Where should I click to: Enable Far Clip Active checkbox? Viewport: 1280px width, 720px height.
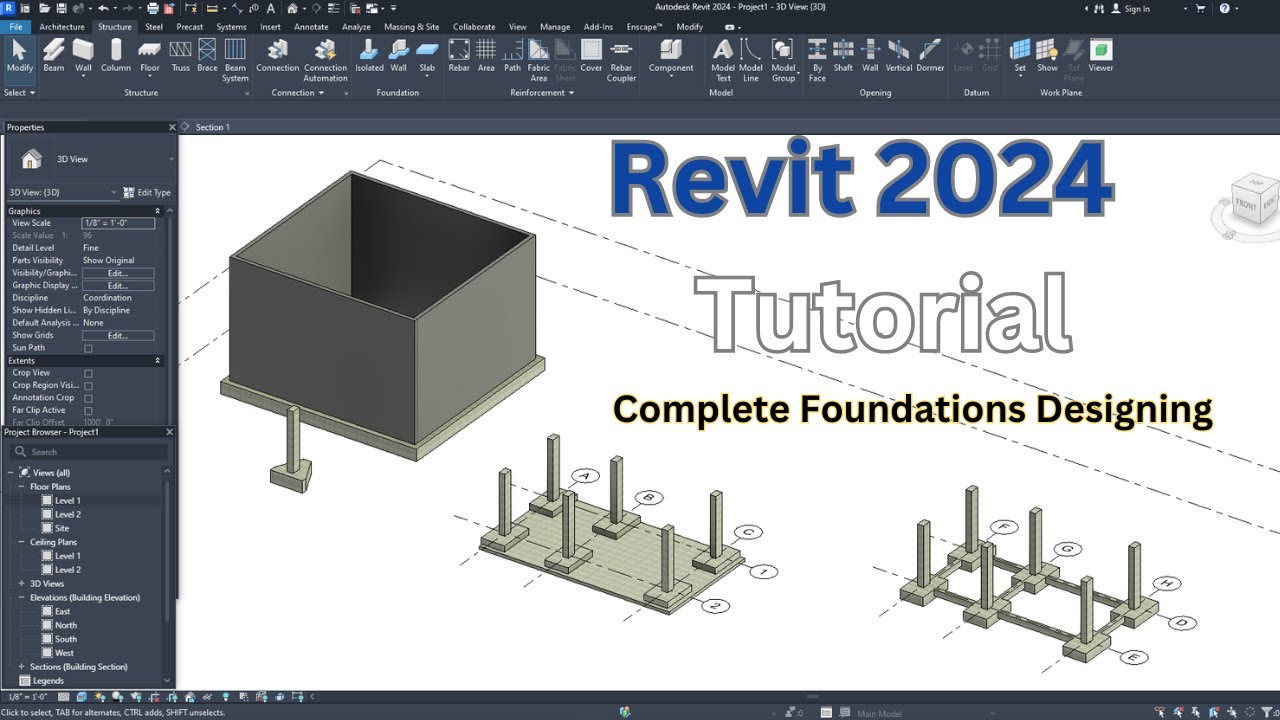point(88,410)
